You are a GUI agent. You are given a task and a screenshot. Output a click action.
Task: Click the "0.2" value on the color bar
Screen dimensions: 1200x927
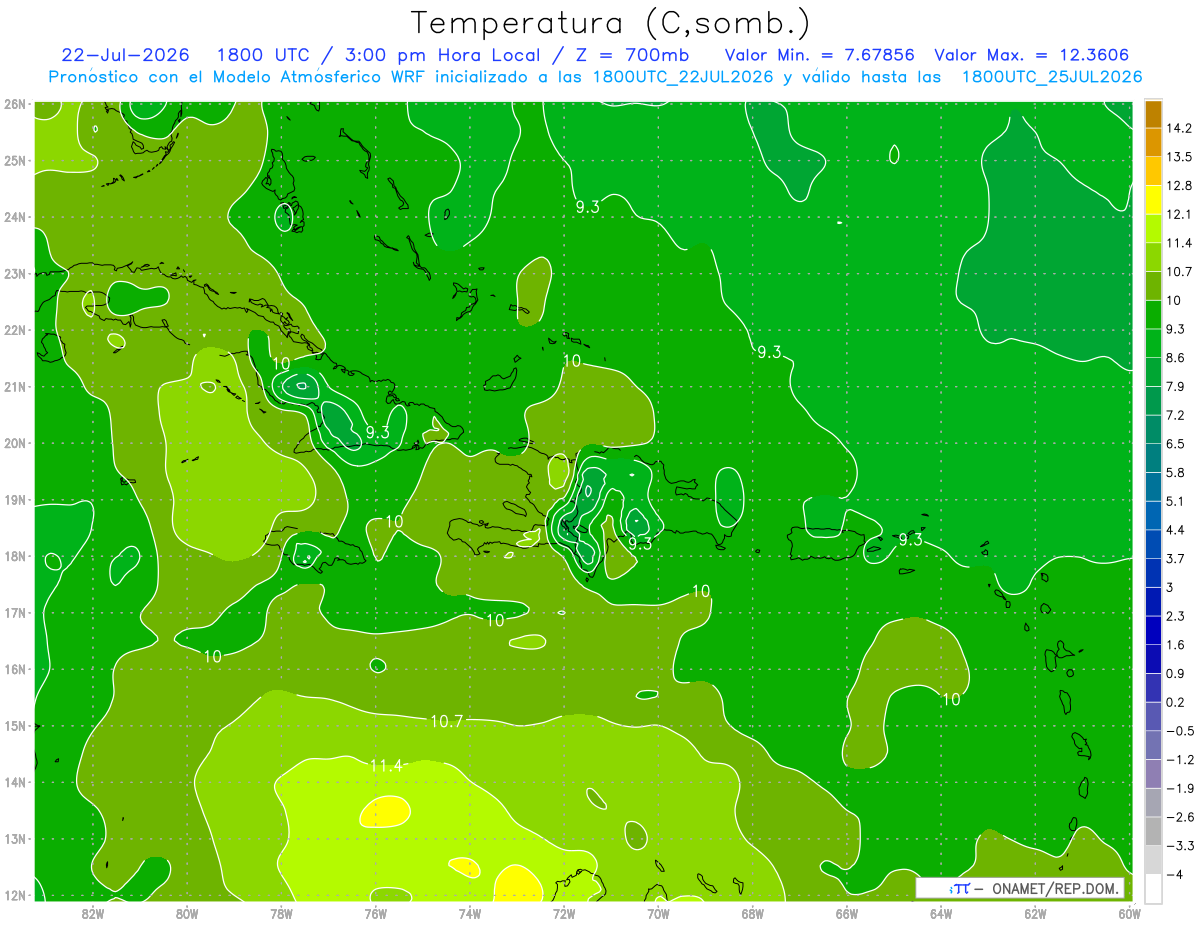tap(1177, 702)
